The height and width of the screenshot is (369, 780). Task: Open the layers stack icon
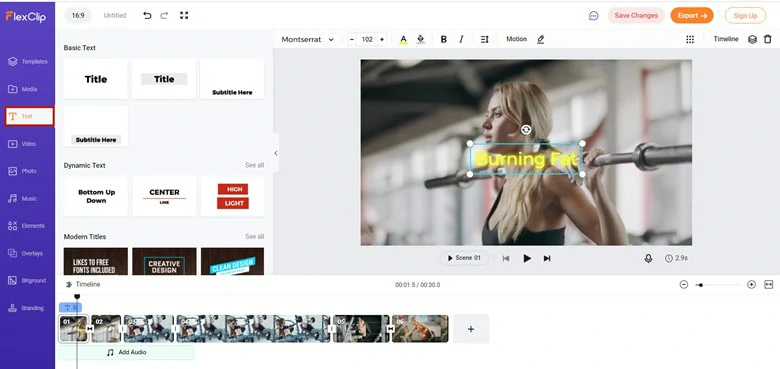tap(752, 39)
